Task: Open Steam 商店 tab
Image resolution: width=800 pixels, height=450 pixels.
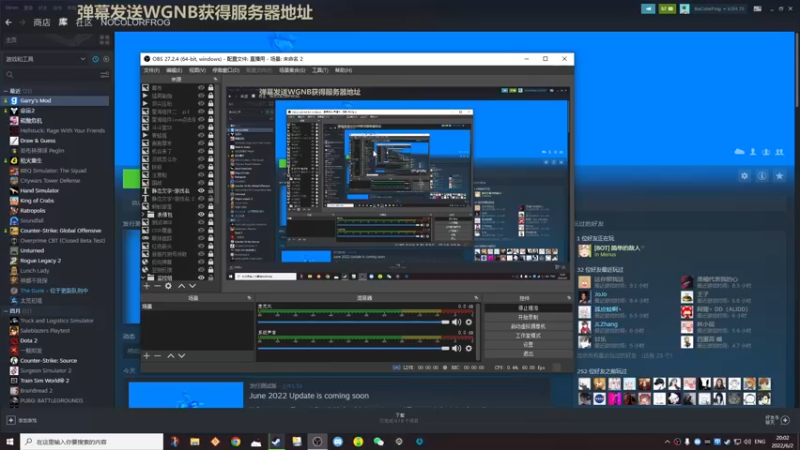Action: click(42, 22)
